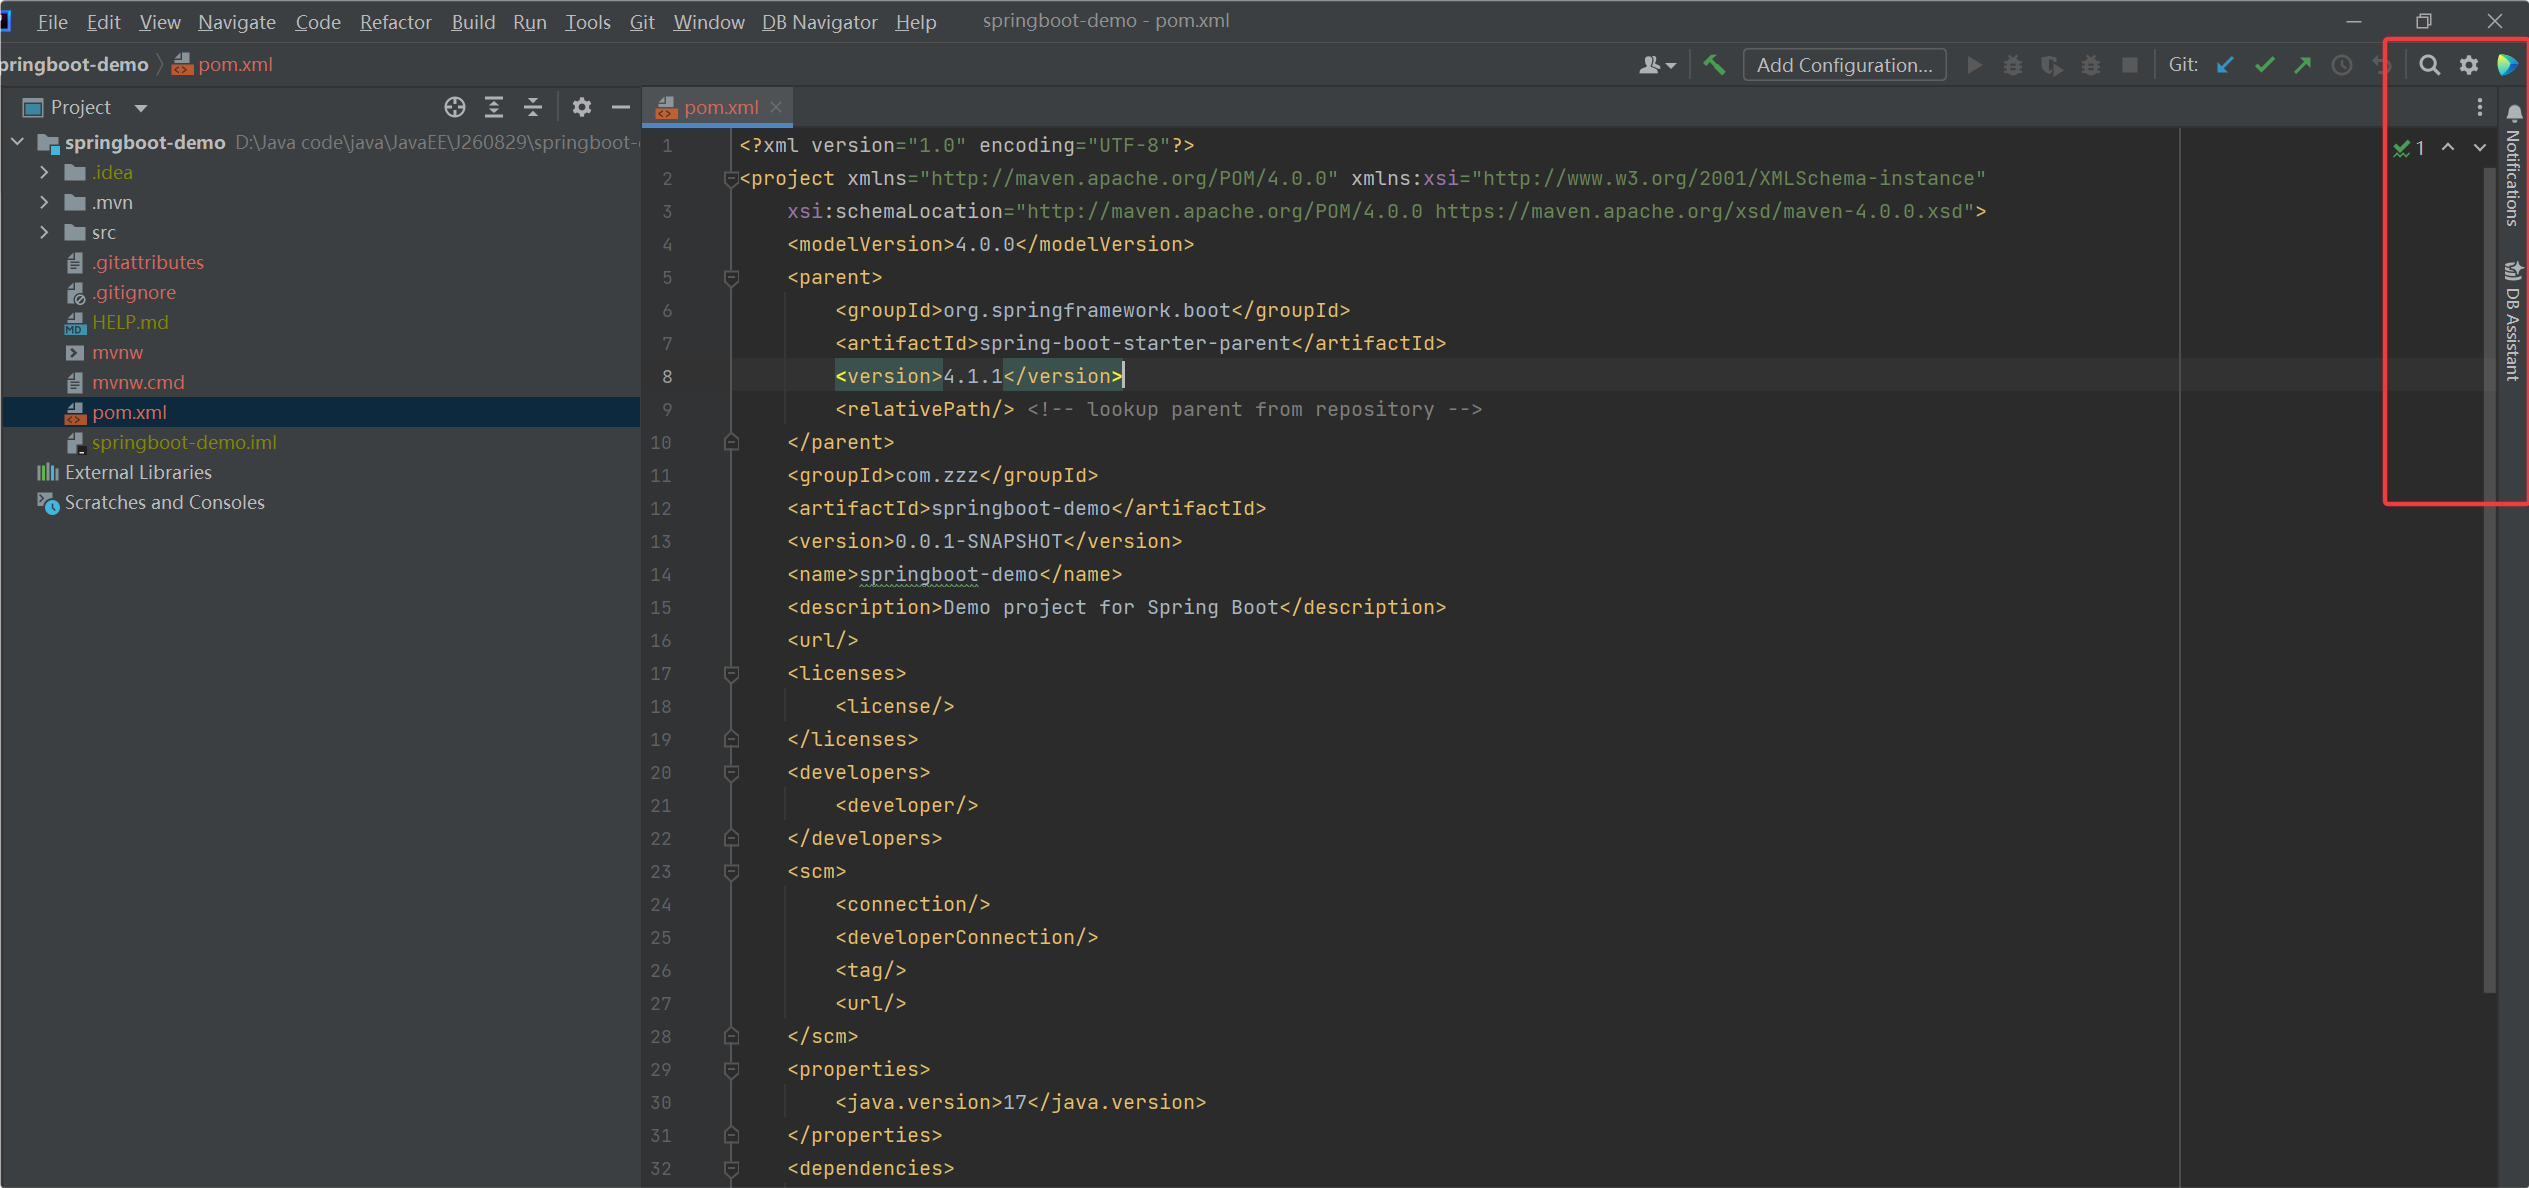2529x1188 pixels.
Task: Expand the .idea folder
Action: point(44,172)
